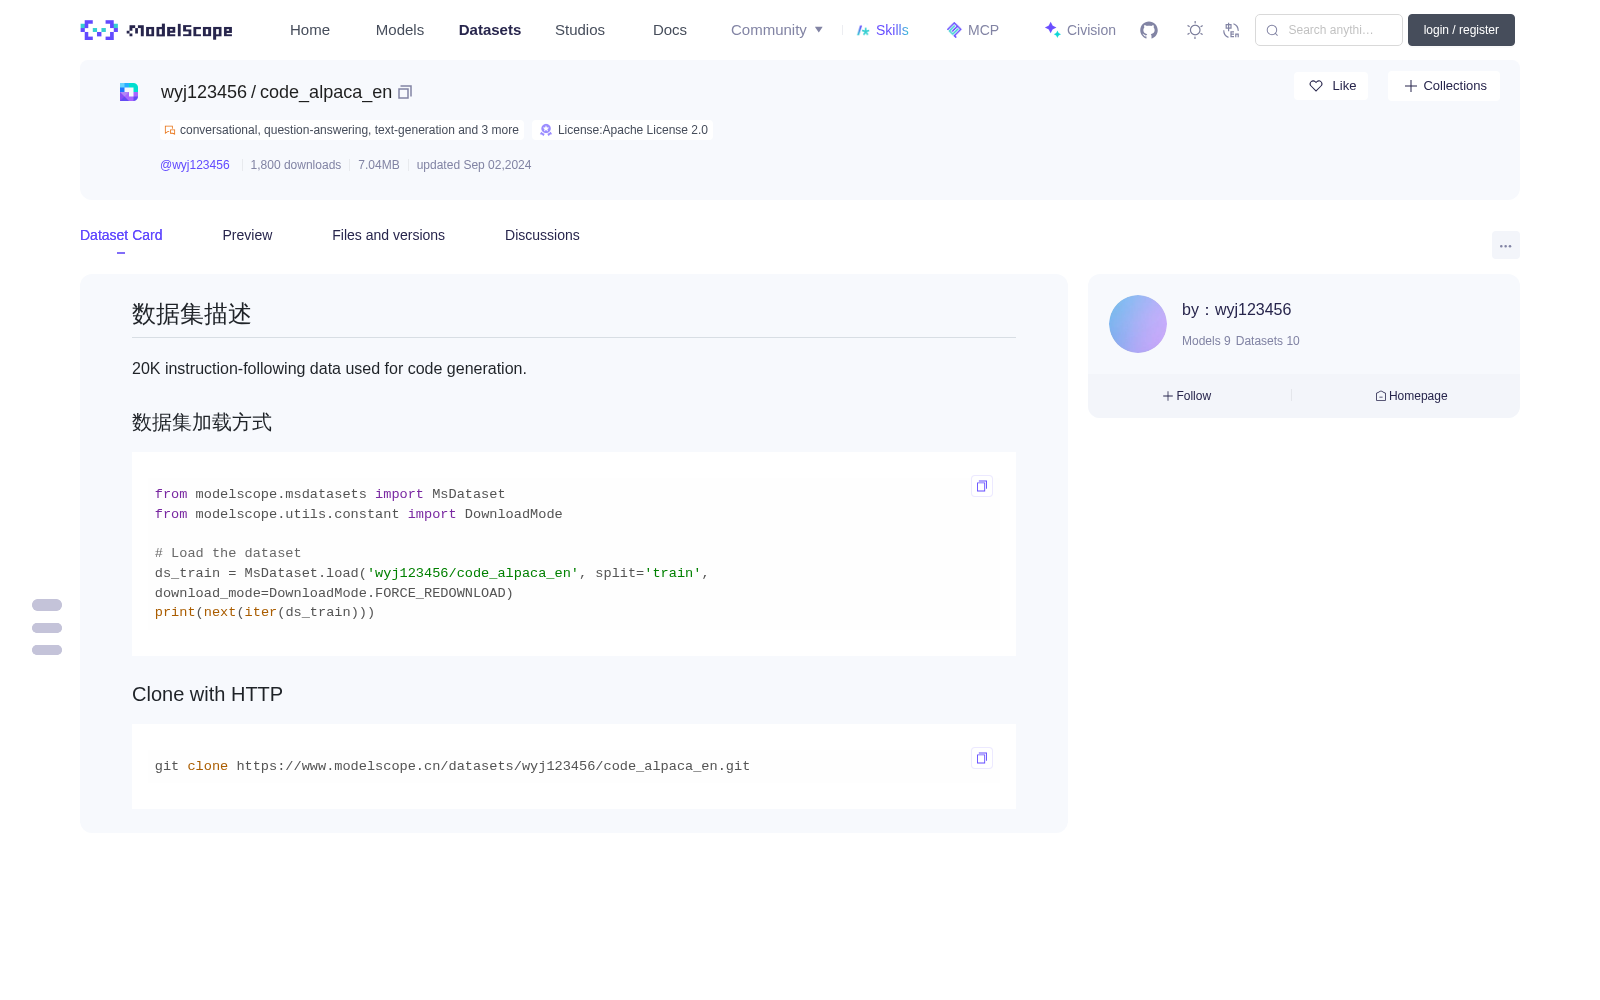Like this dataset
Screen dimensions: 1600x1000
(1331, 86)
